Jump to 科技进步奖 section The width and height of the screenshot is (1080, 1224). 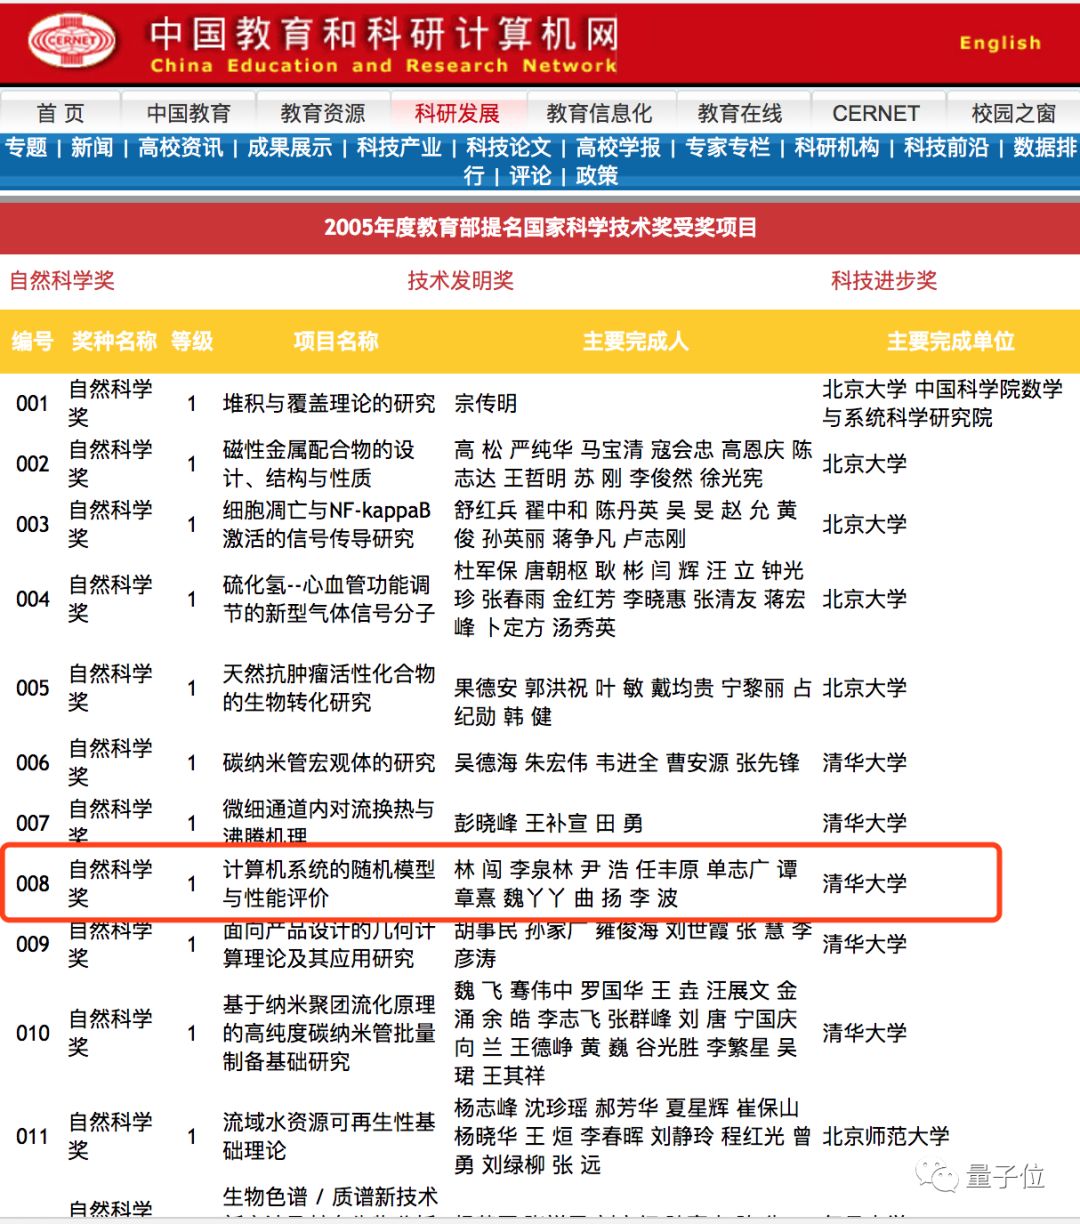tap(884, 281)
